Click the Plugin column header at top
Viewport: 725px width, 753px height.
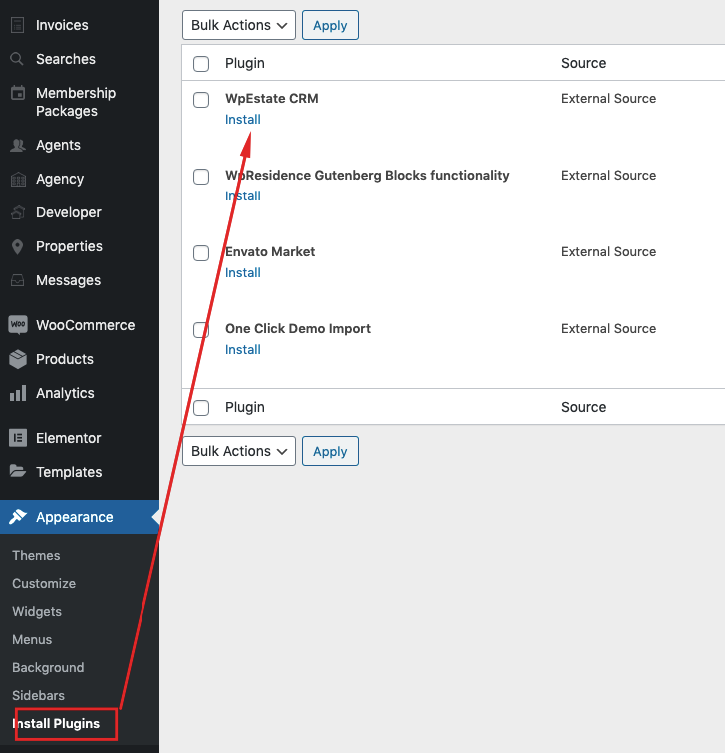(245, 63)
